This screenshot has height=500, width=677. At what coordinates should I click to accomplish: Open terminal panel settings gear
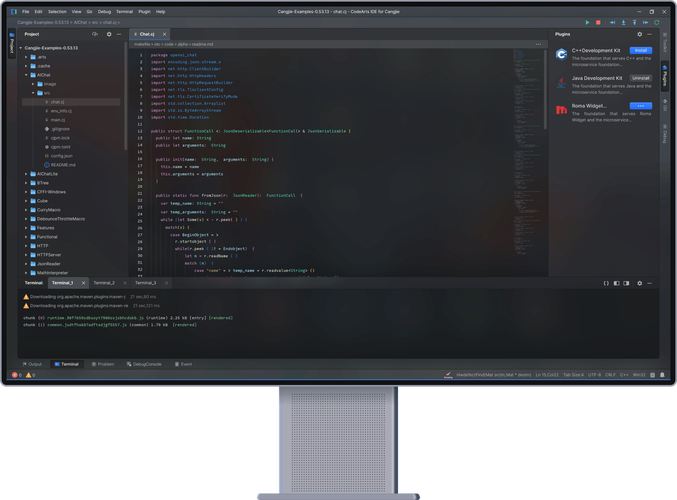pyautogui.click(x=640, y=283)
